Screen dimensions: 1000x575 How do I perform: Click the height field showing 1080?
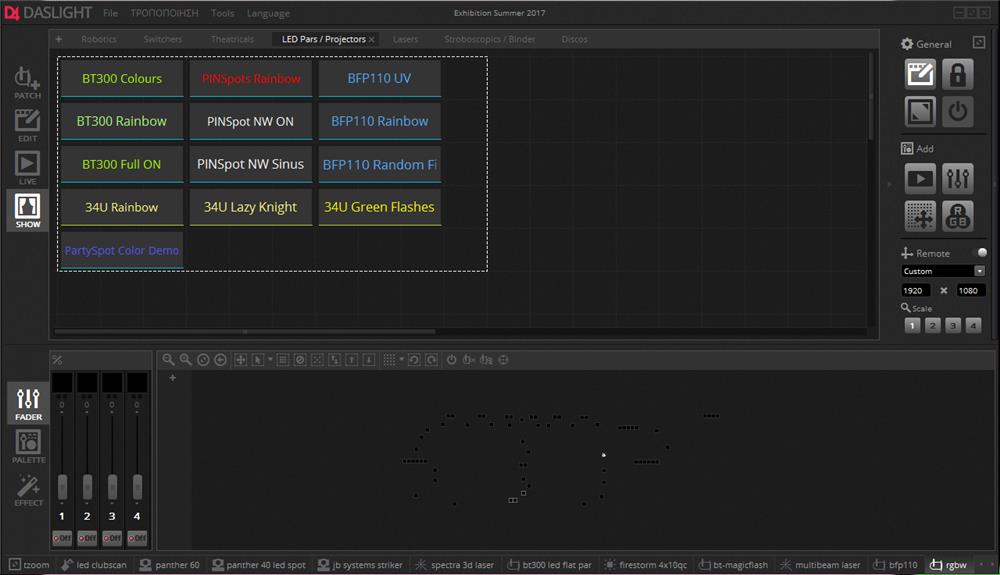coord(971,290)
